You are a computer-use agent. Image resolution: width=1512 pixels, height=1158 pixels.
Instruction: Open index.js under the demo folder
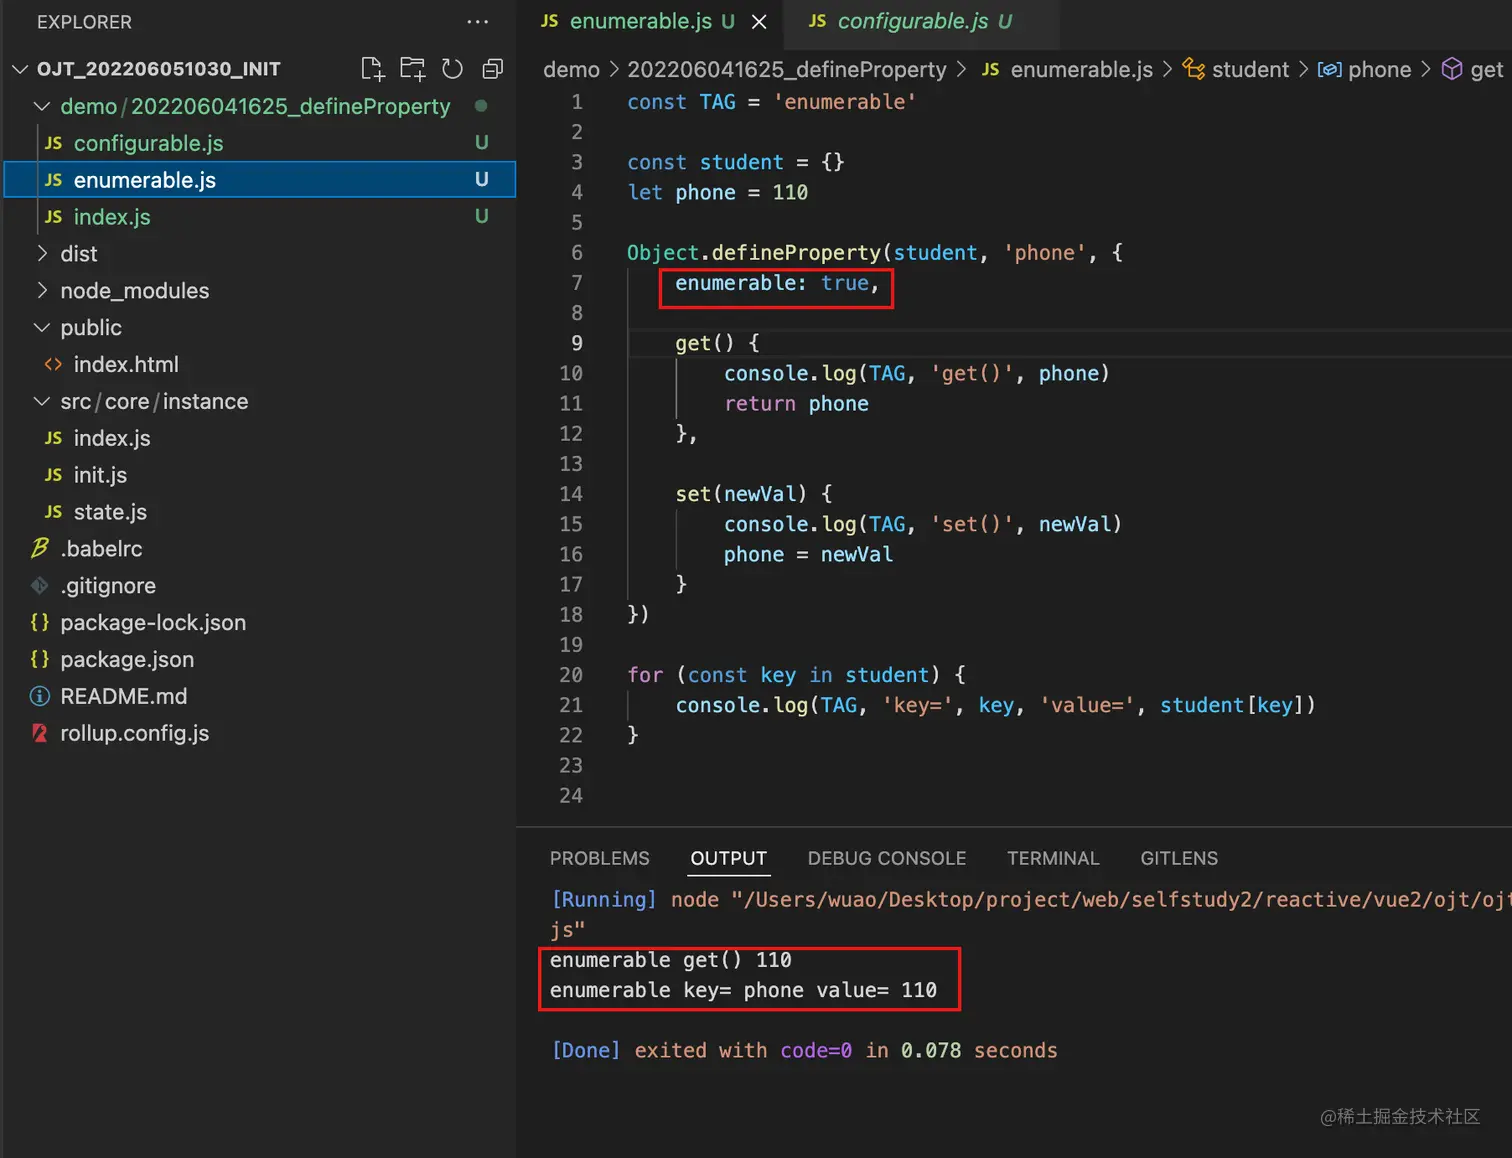[260, 217]
